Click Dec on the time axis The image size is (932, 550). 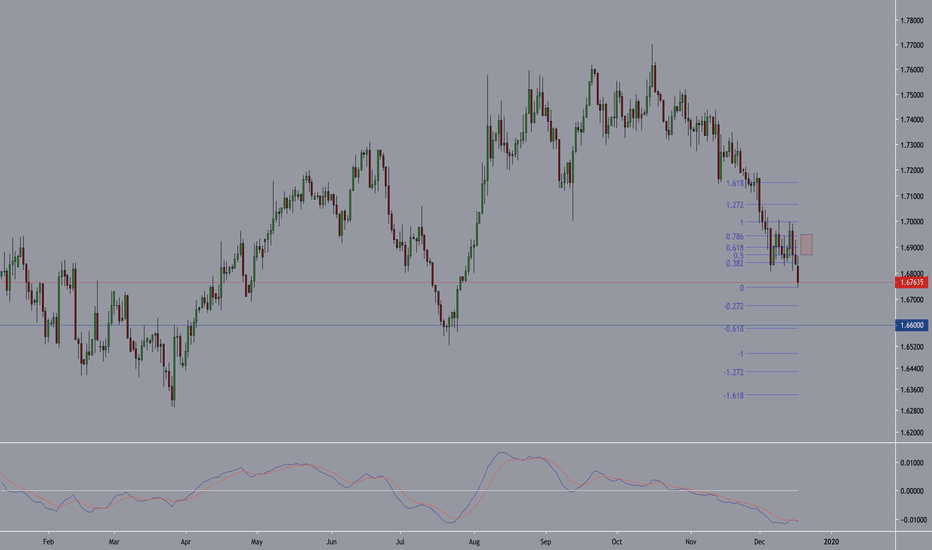pyautogui.click(x=762, y=540)
